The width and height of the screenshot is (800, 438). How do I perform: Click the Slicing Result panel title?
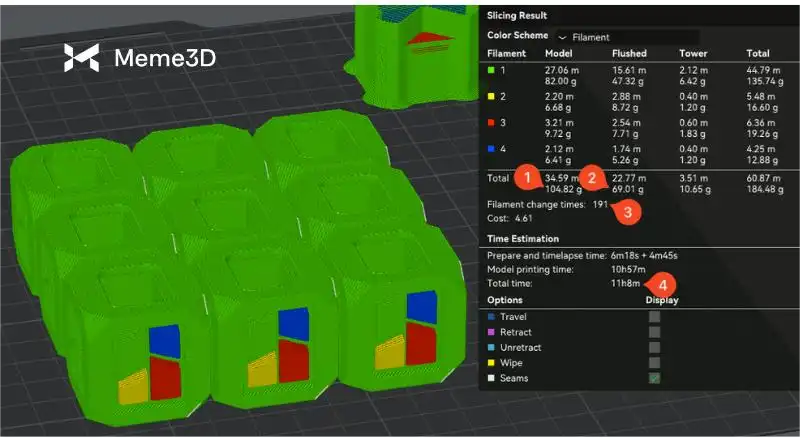coord(518,15)
